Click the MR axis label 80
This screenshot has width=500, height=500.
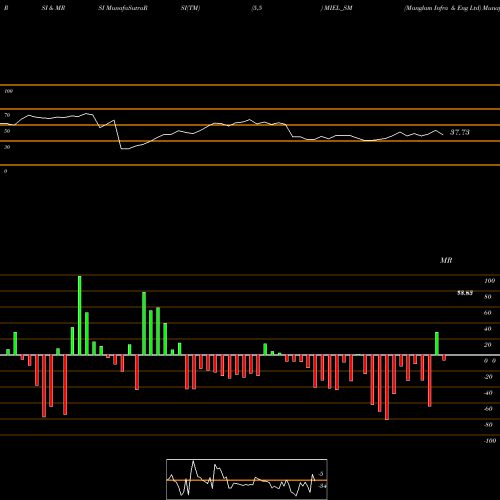(x=488, y=297)
